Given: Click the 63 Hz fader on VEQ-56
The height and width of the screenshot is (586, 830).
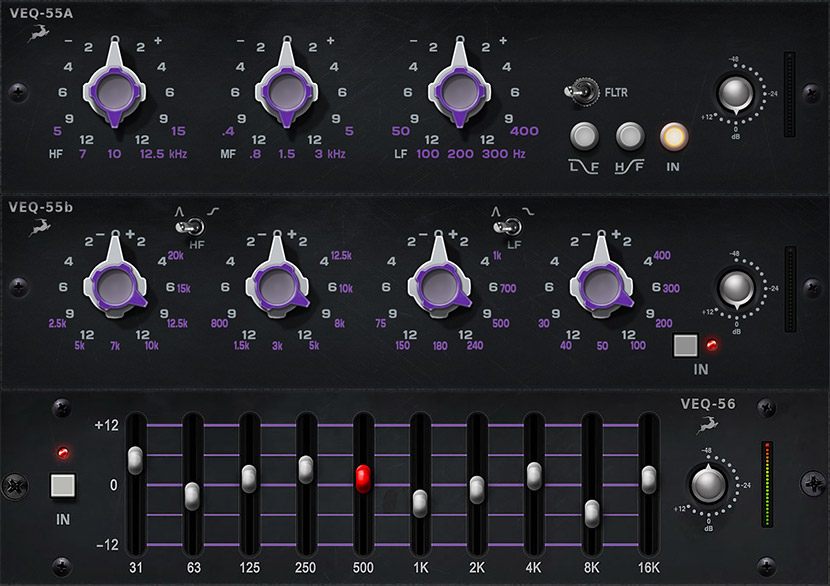Looking at the screenshot, I should 192,496.
